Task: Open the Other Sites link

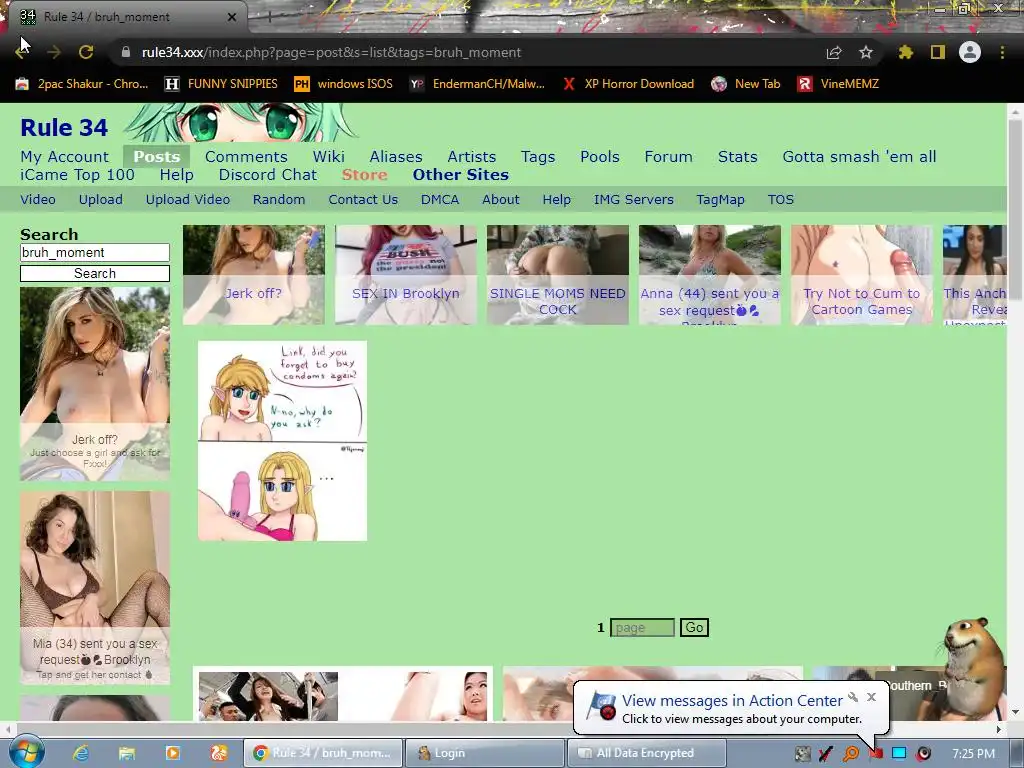Action: tap(460, 175)
